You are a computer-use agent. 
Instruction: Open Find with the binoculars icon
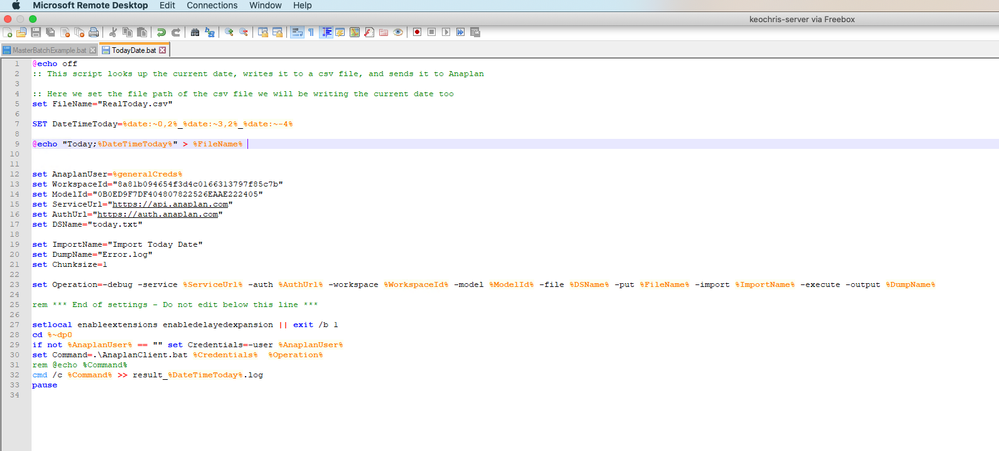pyautogui.click(x=195, y=32)
